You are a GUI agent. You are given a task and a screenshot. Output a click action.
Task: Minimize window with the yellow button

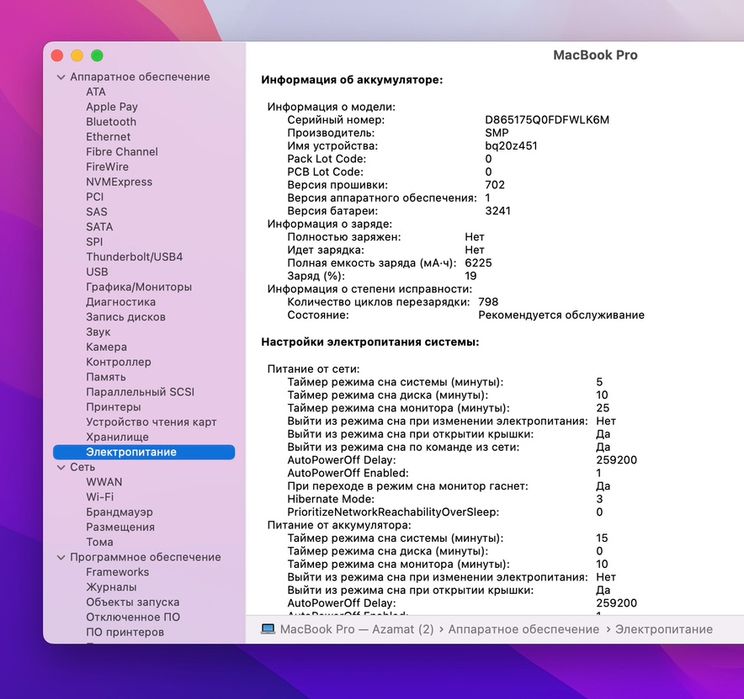coord(77,56)
